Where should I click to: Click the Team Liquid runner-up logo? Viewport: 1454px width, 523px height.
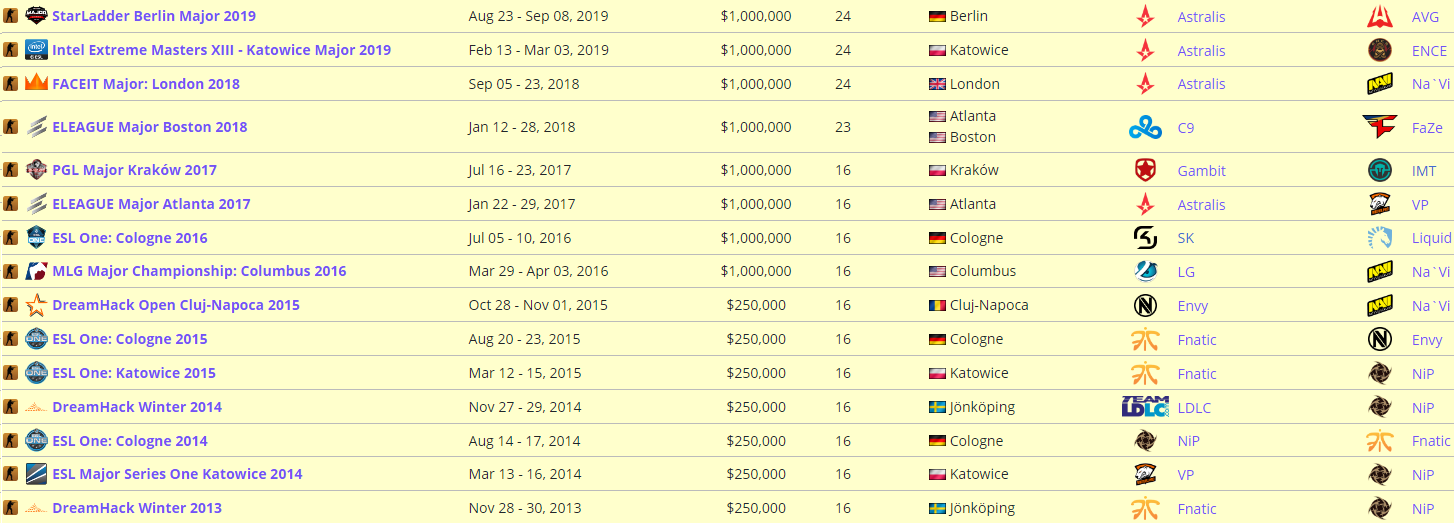click(x=1380, y=238)
